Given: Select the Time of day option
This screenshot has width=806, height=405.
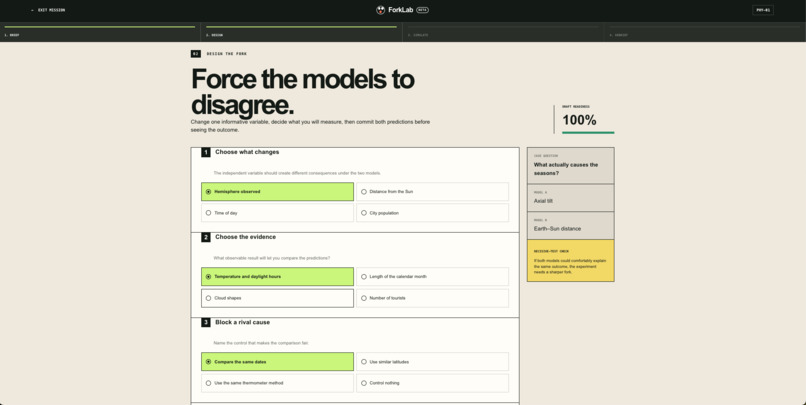Looking at the screenshot, I should (x=278, y=213).
